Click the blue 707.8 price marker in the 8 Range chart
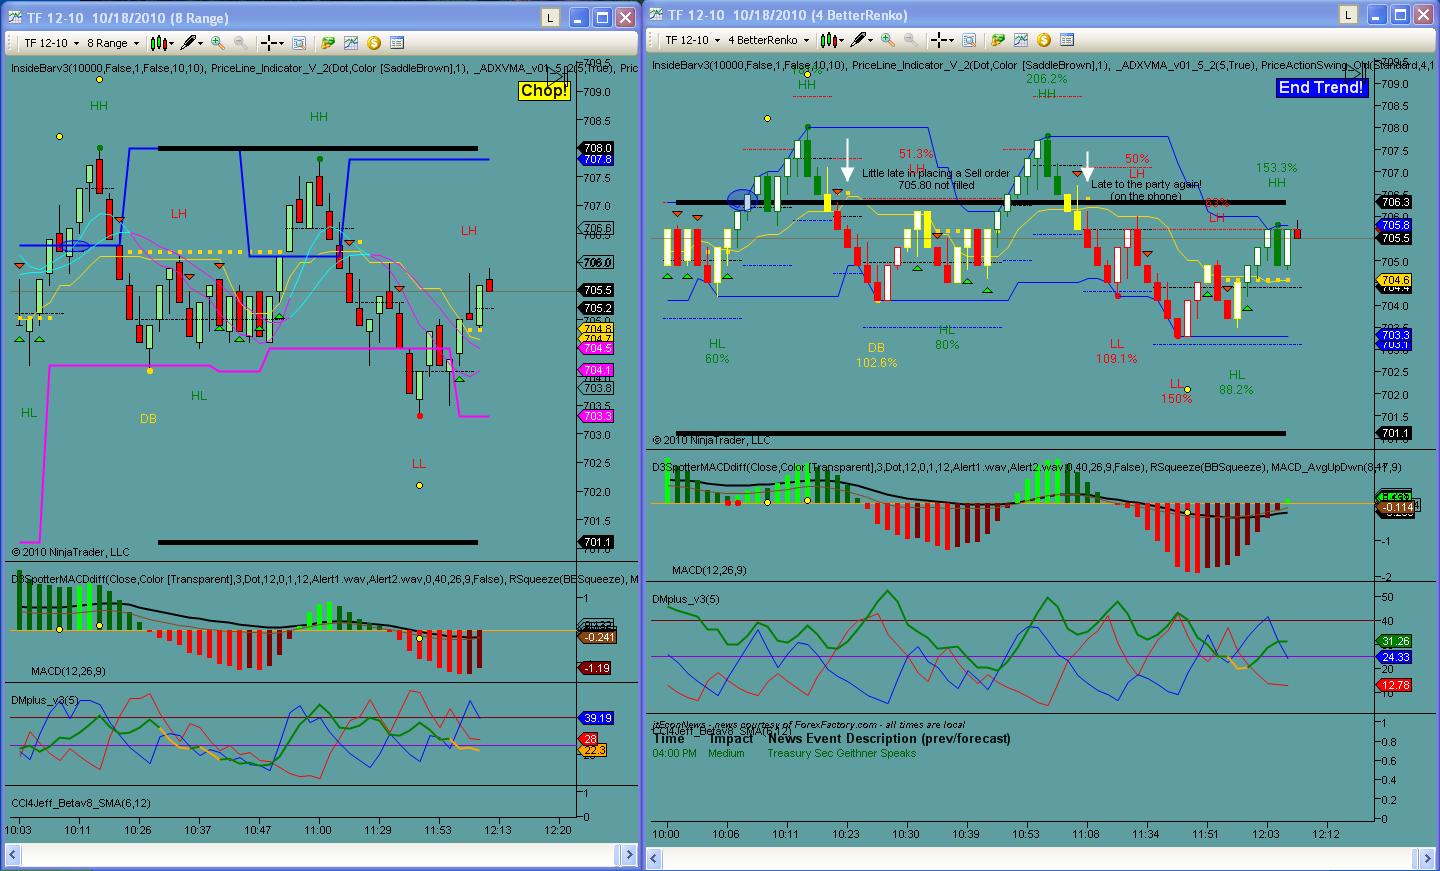Image resolution: width=1440 pixels, height=871 pixels. 597,159
